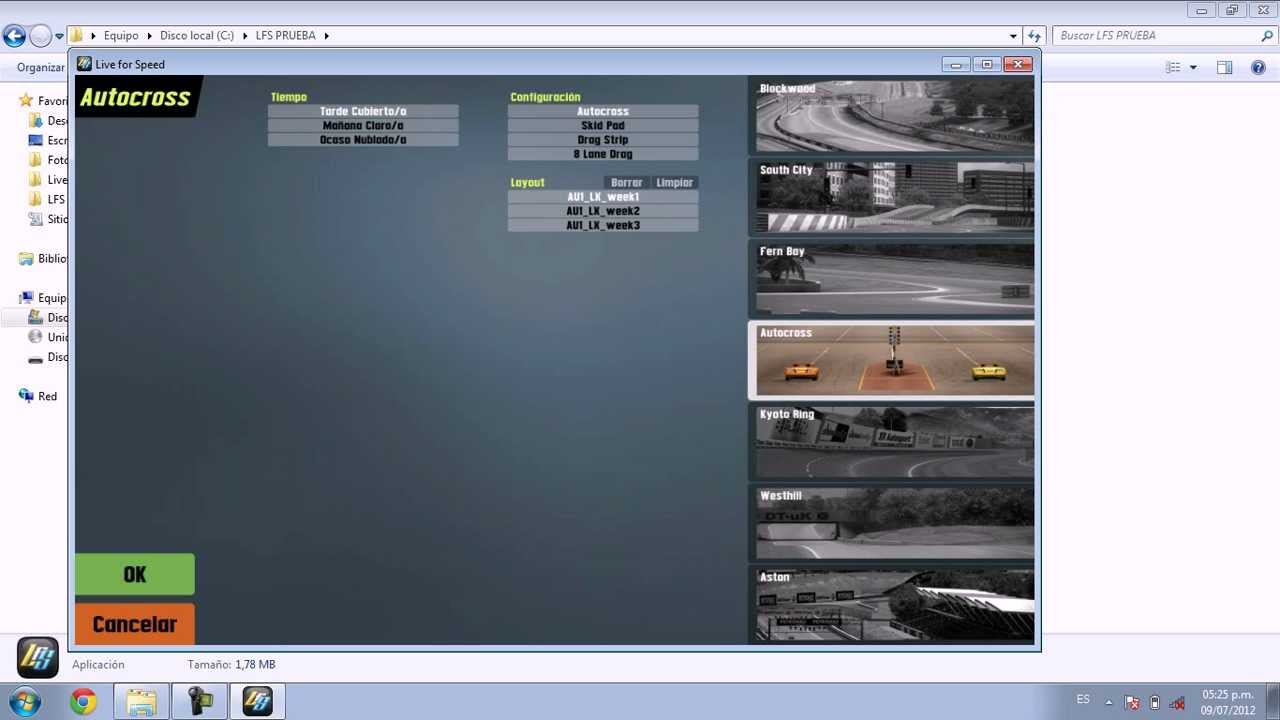Choose the Drag Strip configuration
The width and height of the screenshot is (1280, 720).
[x=603, y=140]
